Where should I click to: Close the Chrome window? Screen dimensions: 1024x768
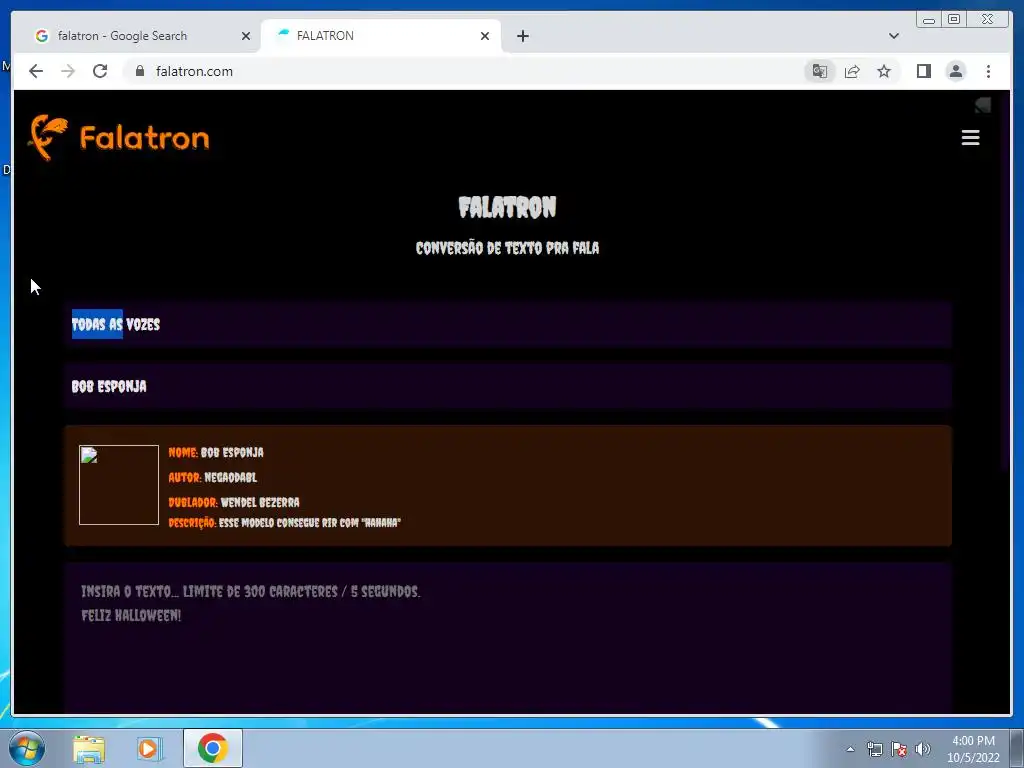coord(988,20)
